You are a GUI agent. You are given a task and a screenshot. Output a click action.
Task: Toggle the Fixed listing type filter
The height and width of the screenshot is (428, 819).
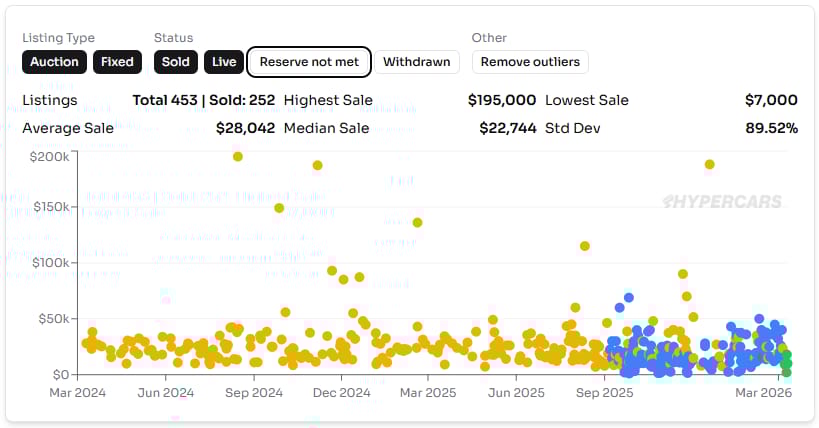[117, 61]
